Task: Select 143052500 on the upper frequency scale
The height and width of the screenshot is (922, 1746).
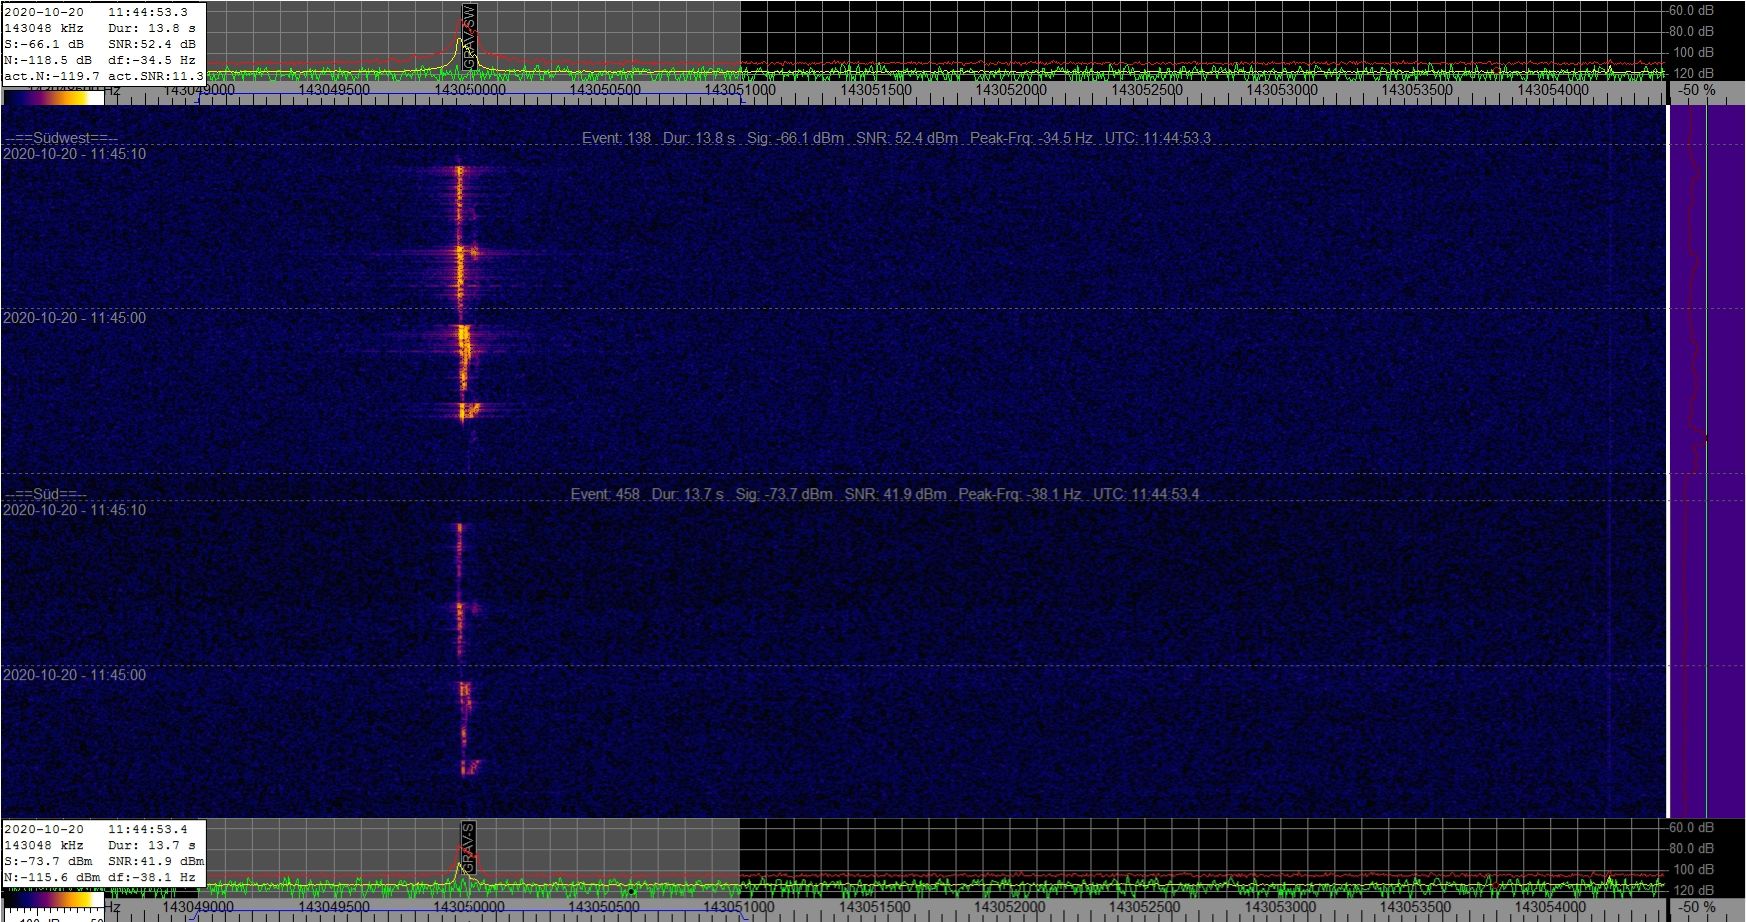Action: [1147, 90]
